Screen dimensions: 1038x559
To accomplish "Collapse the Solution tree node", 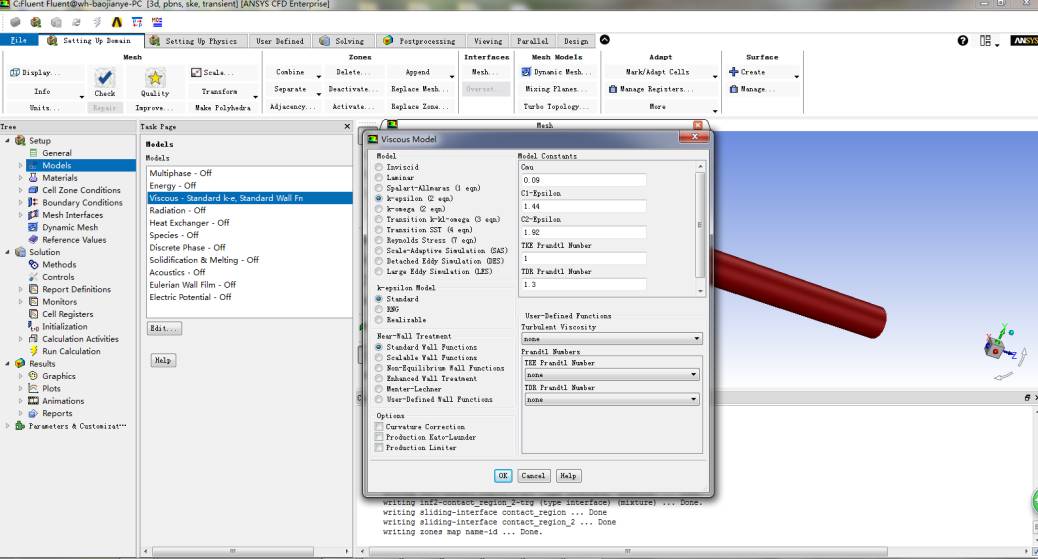I will [7, 252].
